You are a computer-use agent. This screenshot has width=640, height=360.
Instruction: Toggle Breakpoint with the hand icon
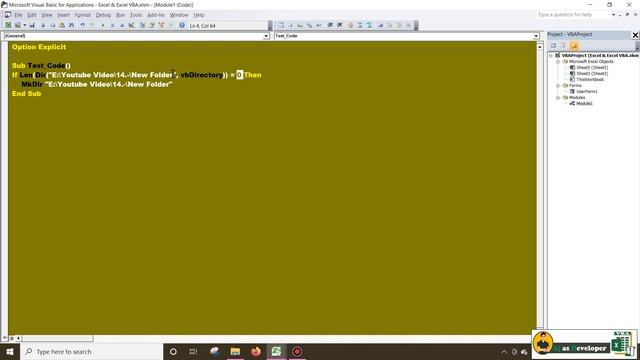350,25
